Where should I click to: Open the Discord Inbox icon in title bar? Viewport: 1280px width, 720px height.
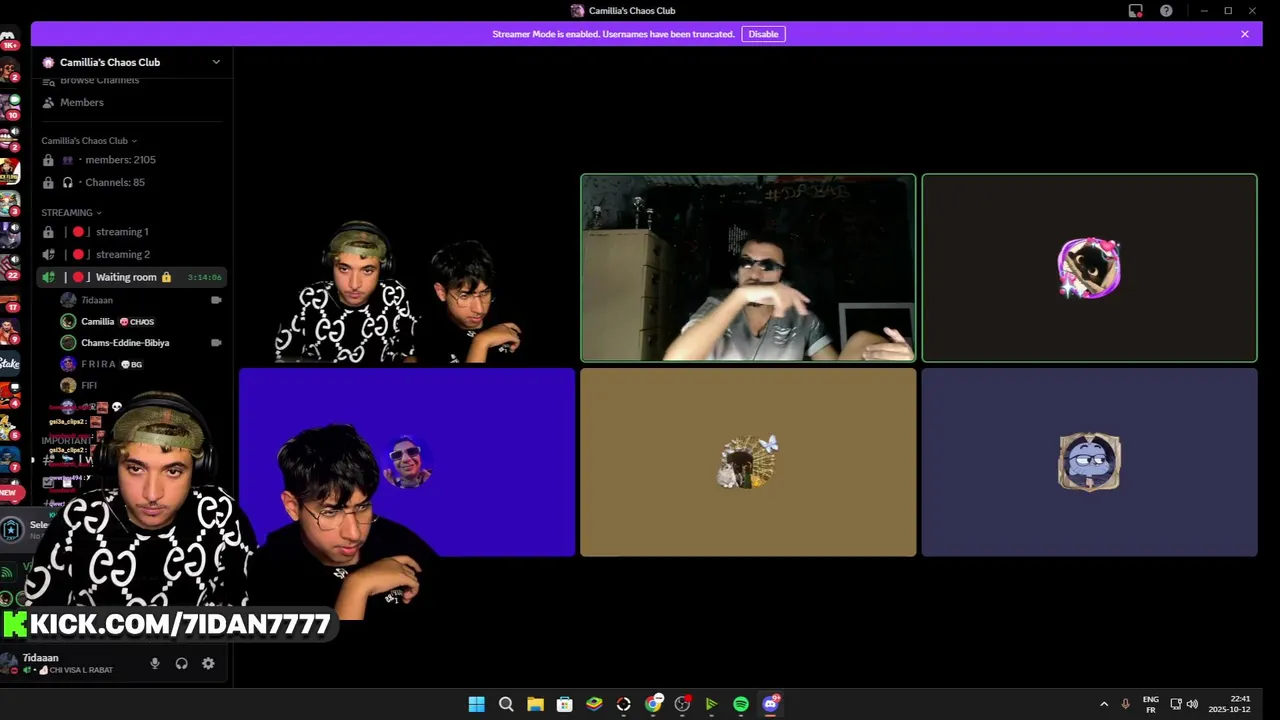click(x=1136, y=10)
